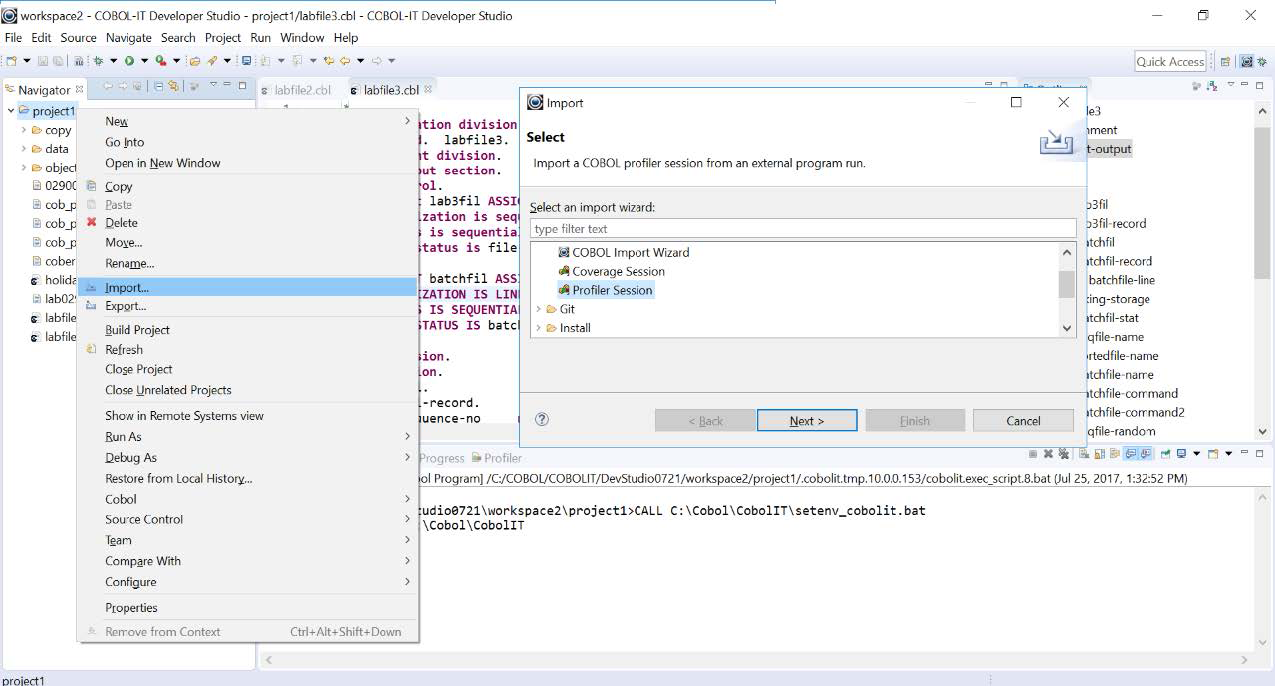Click the type filter text field
The height and width of the screenshot is (686, 1275).
pyautogui.click(x=800, y=227)
